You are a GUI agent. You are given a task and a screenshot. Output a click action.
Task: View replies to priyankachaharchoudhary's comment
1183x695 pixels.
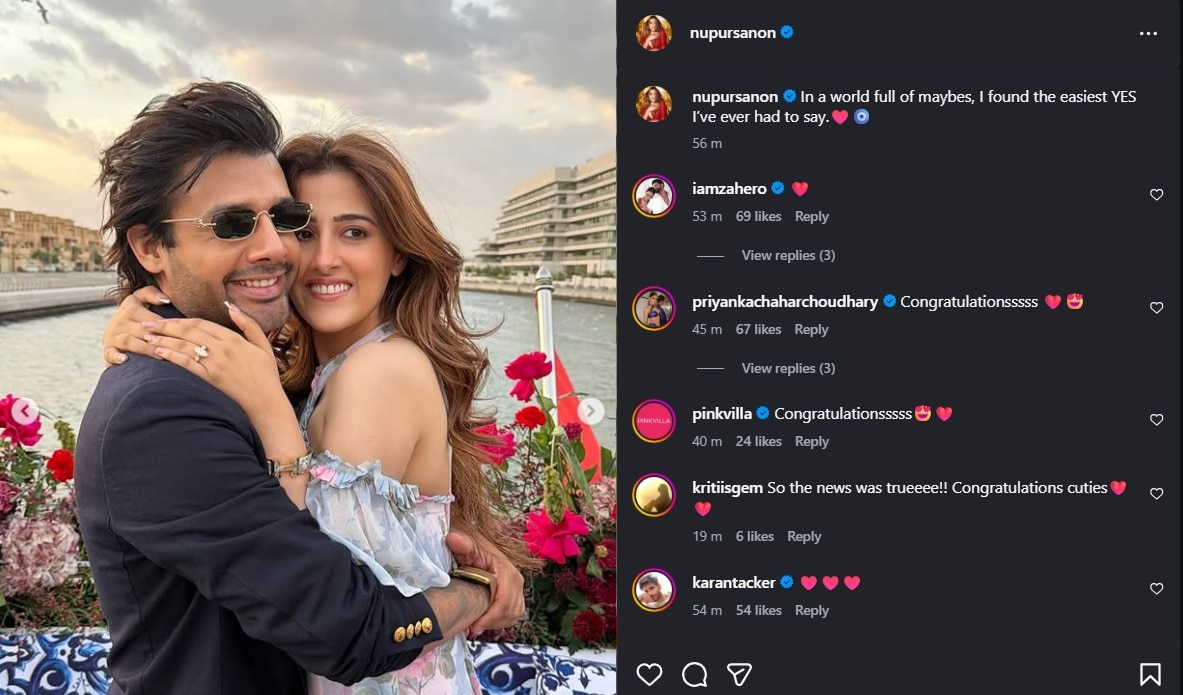788,368
